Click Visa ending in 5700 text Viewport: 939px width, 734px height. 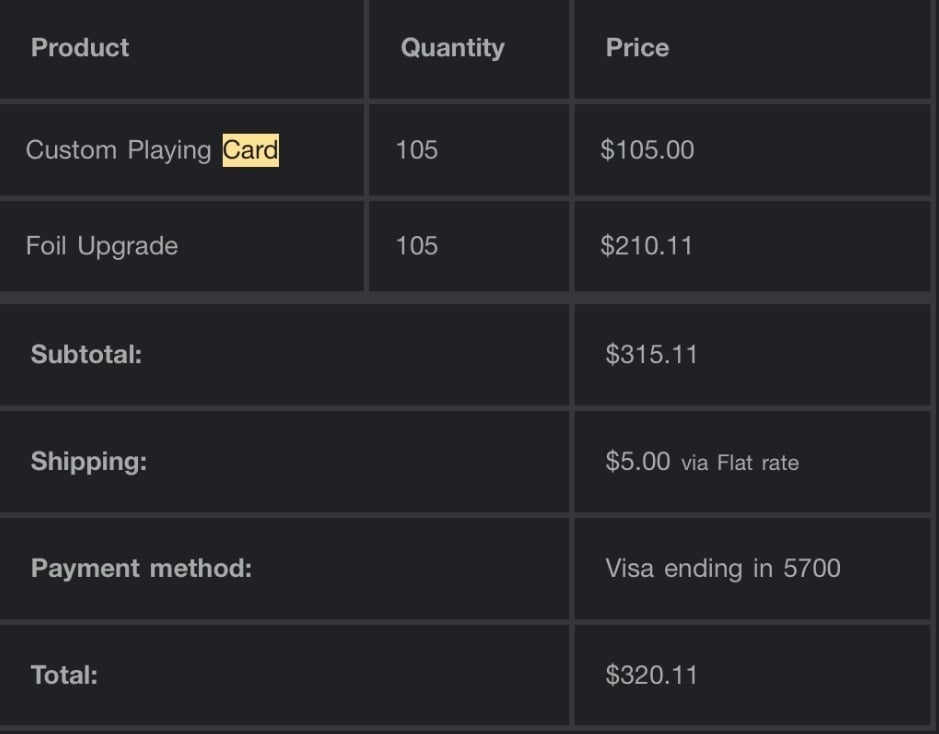pos(723,568)
